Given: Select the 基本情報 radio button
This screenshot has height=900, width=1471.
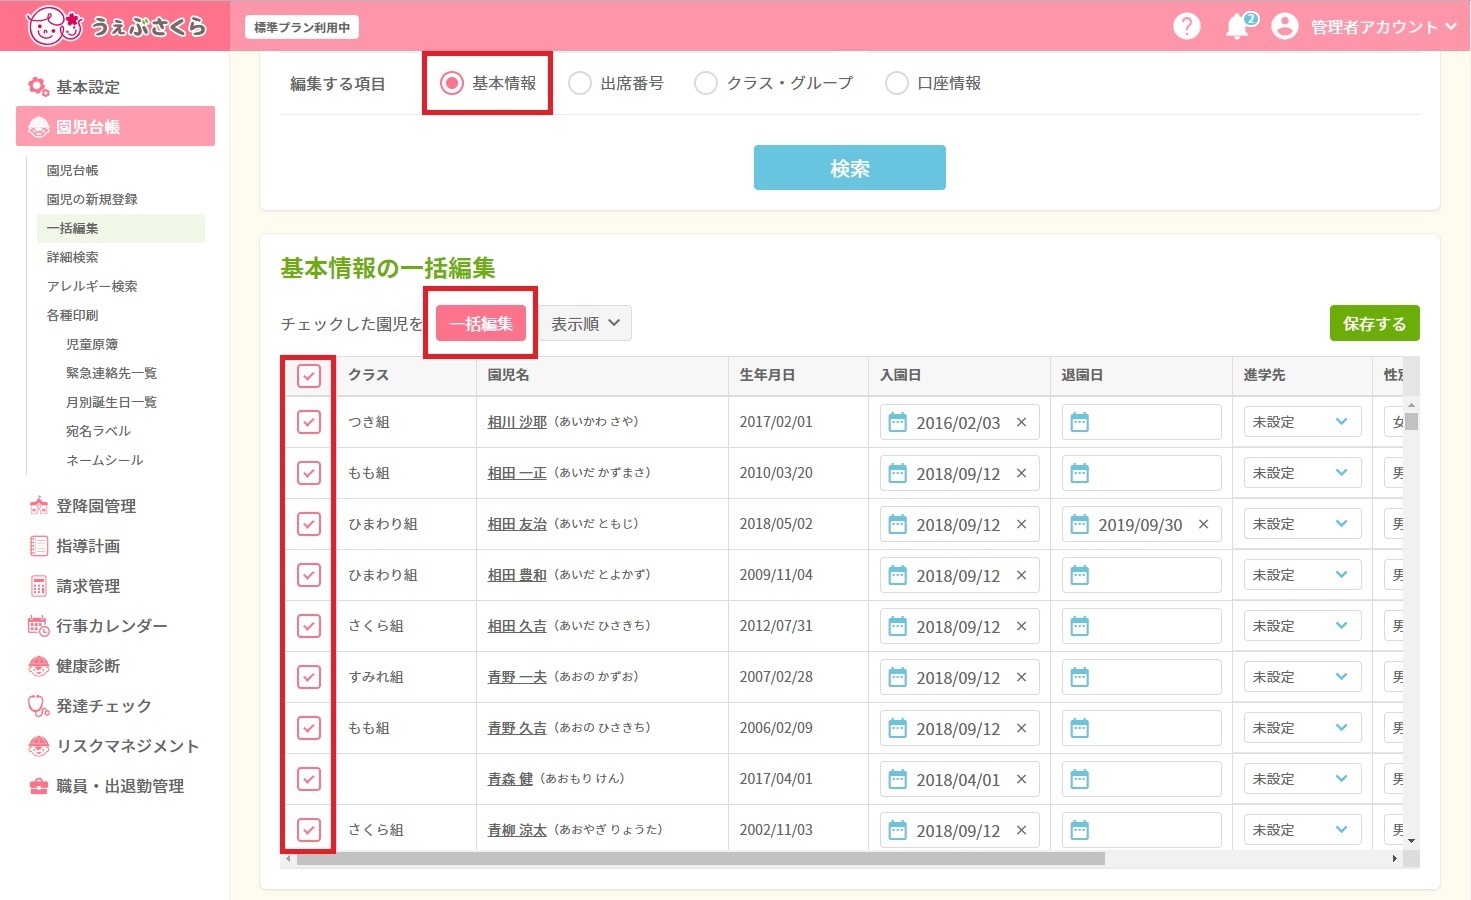Looking at the screenshot, I should (452, 83).
